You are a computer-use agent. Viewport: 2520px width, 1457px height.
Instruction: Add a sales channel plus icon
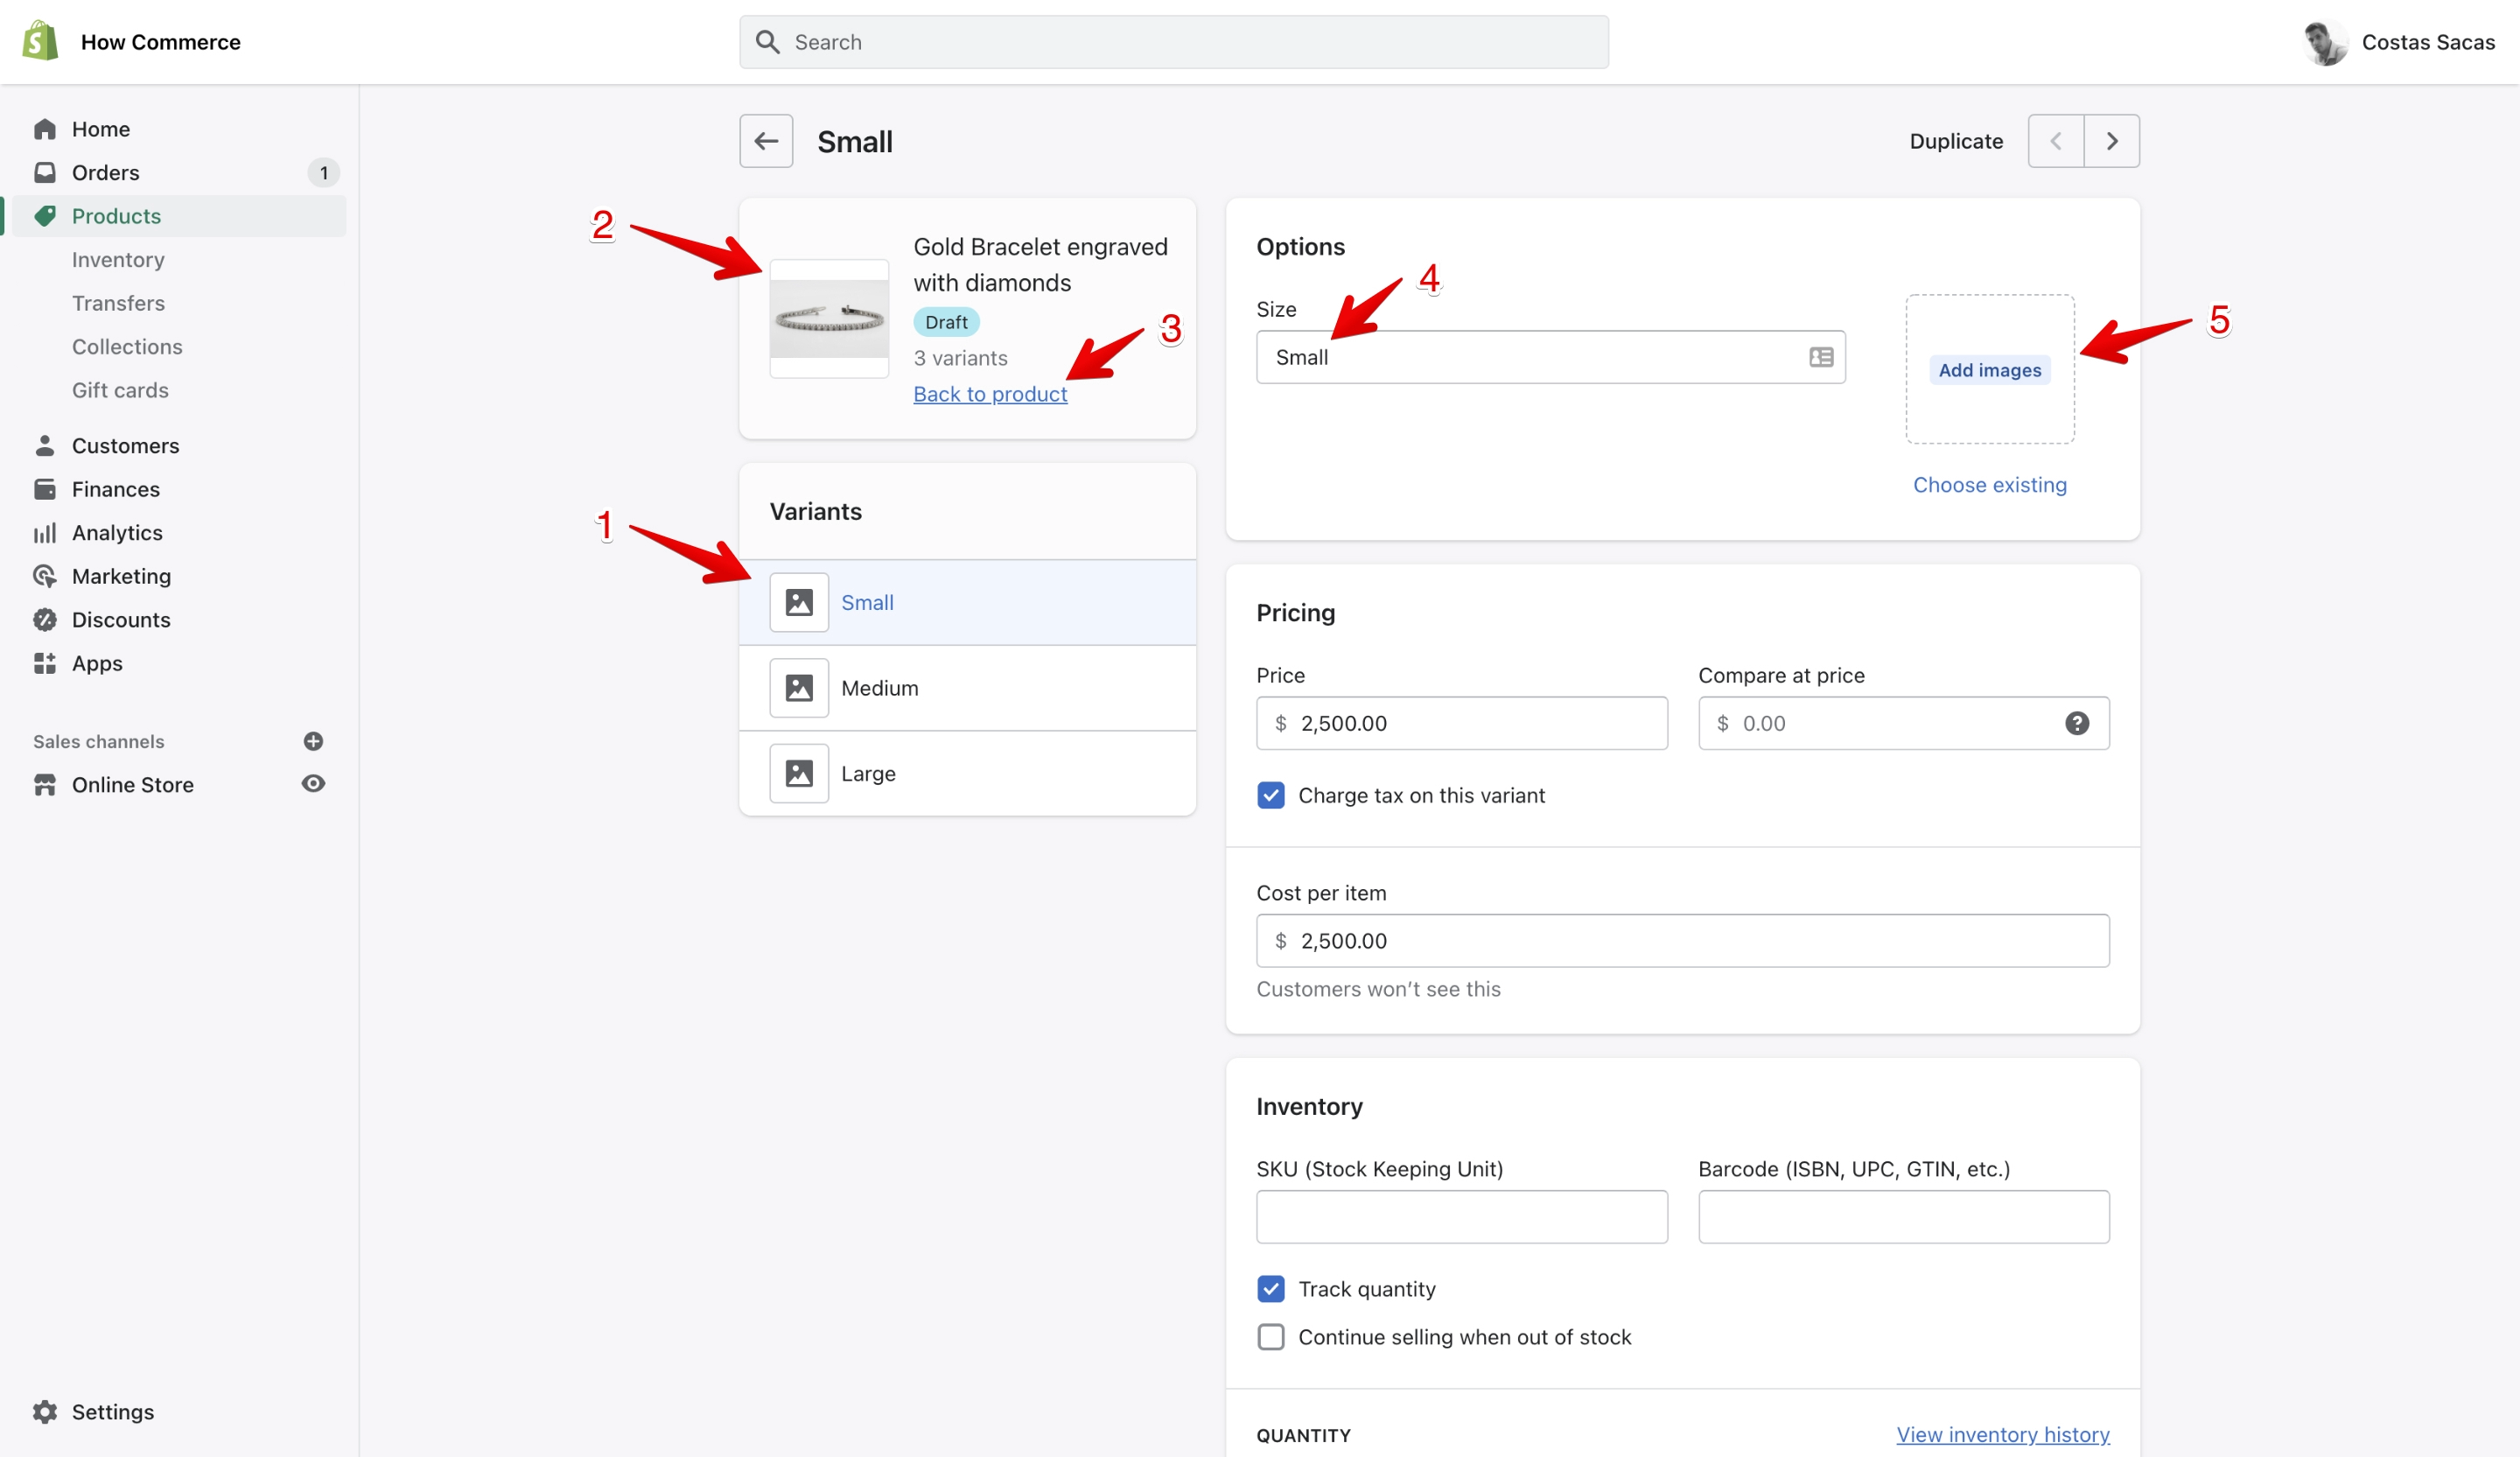[313, 741]
